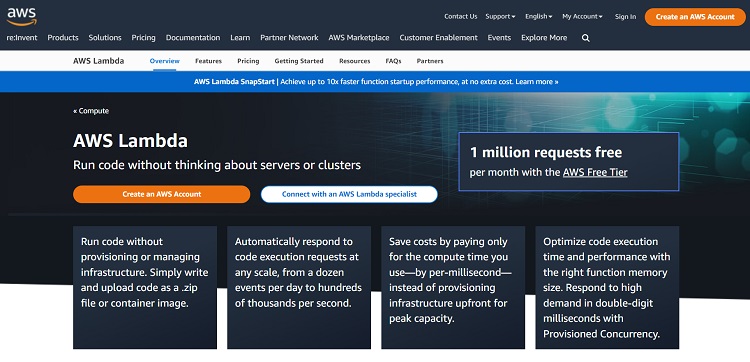This screenshot has width=750, height=362.
Task: Open the Events menu
Action: [x=499, y=38]
